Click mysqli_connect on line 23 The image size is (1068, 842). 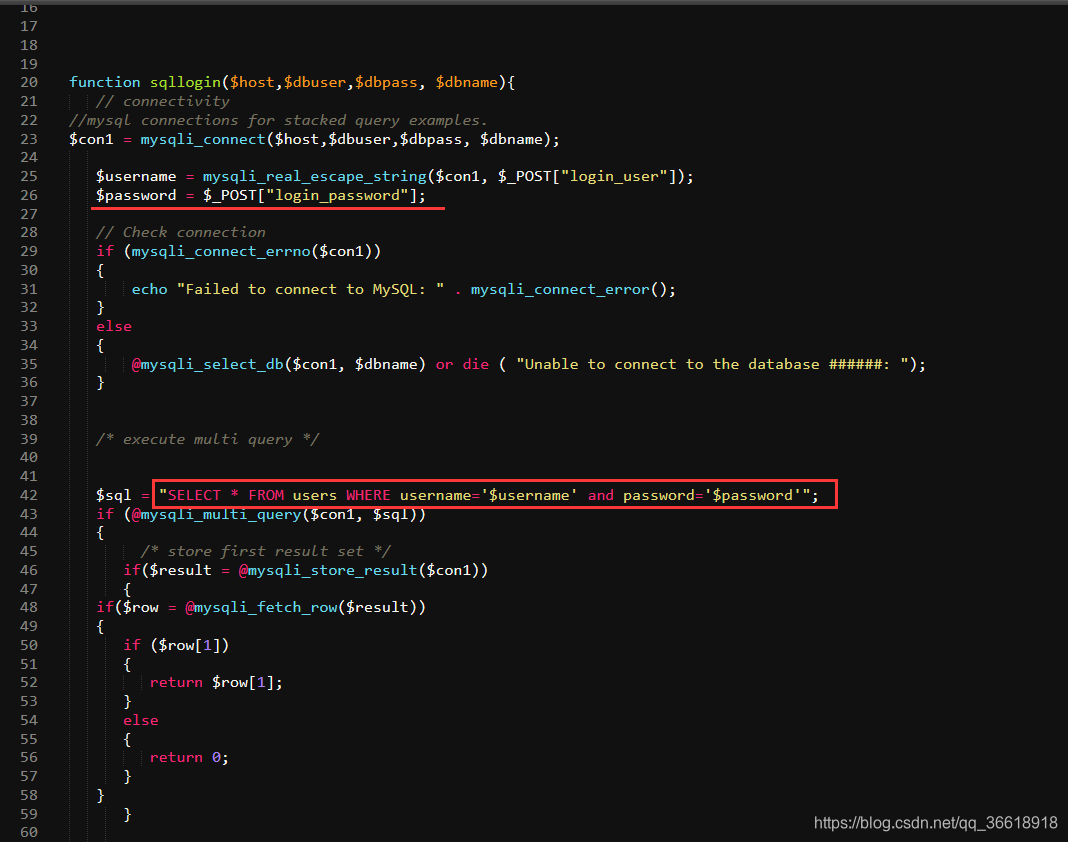pyautogui.click(x=203, y=140)
